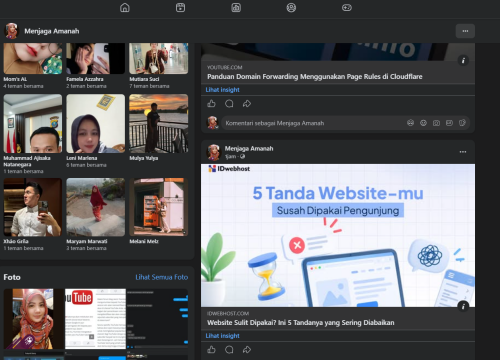Click '4 teman bersama' under Mom's AL
Screen dimensions: 500x360
[23, 86]
